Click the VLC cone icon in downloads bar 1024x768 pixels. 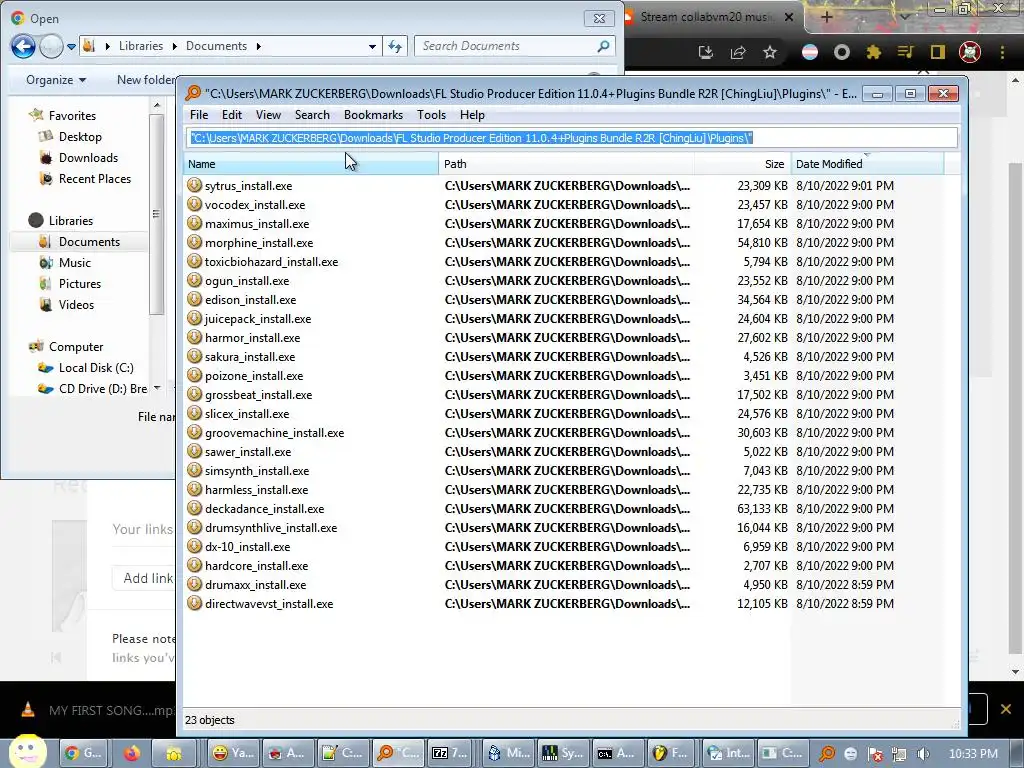[x=28, y=709]
